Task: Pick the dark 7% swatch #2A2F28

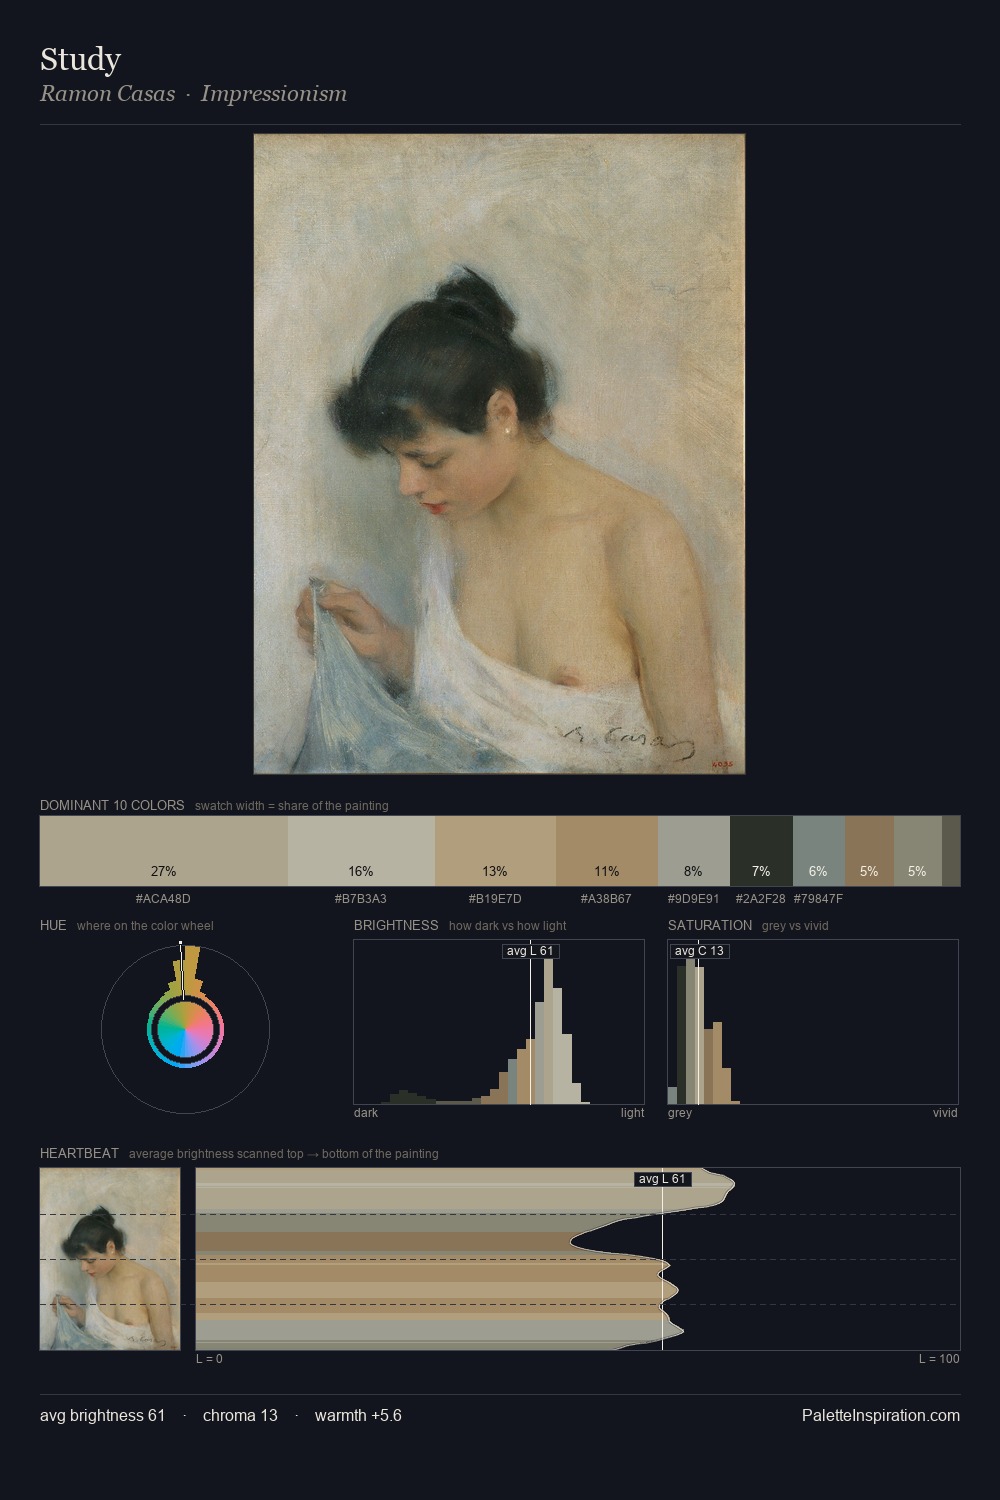Action: coord(761,851)
